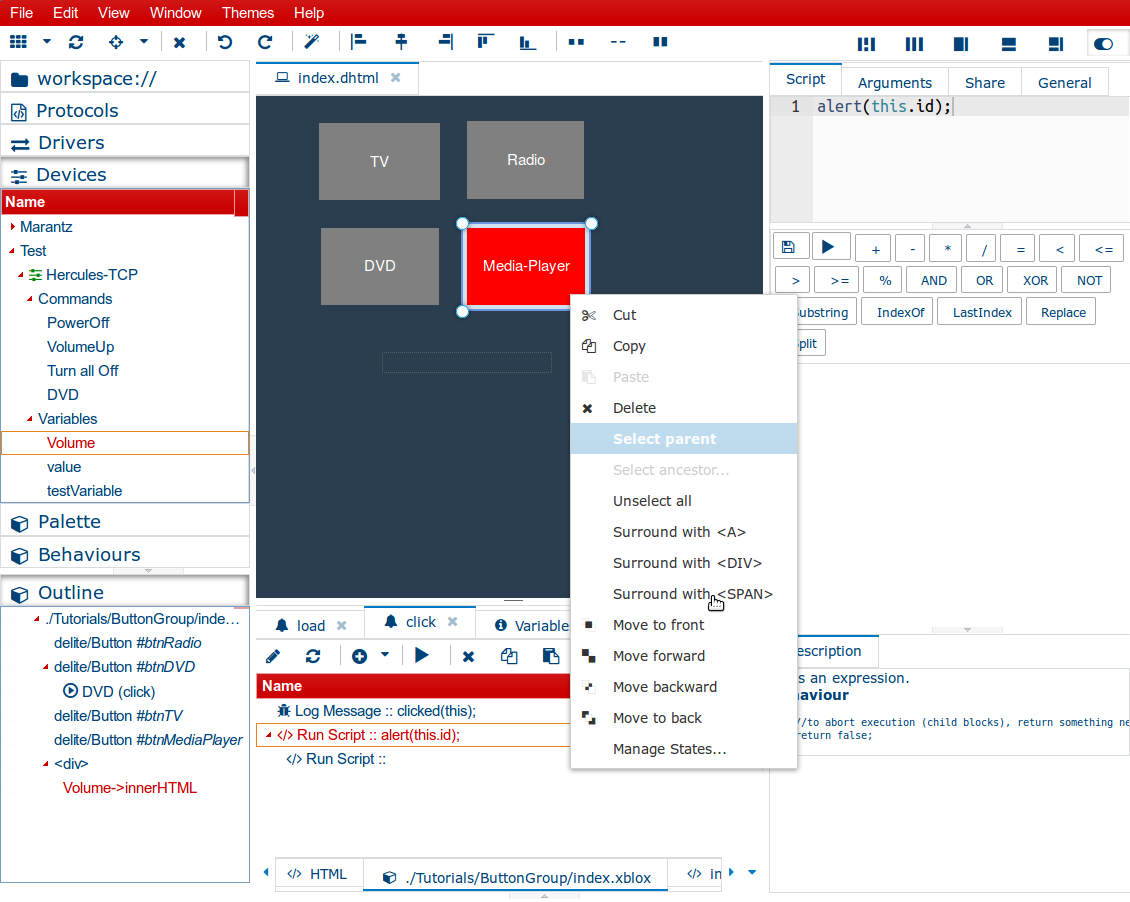Run the script with the play button

tap(829, 247)
